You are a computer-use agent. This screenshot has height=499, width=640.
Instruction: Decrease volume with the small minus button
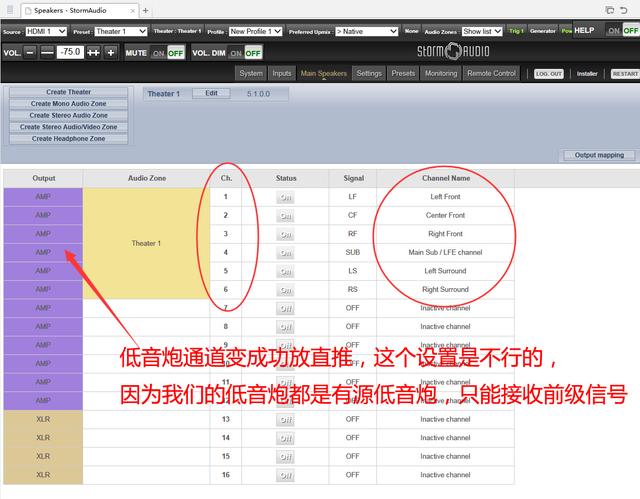(x=30, y=53)
